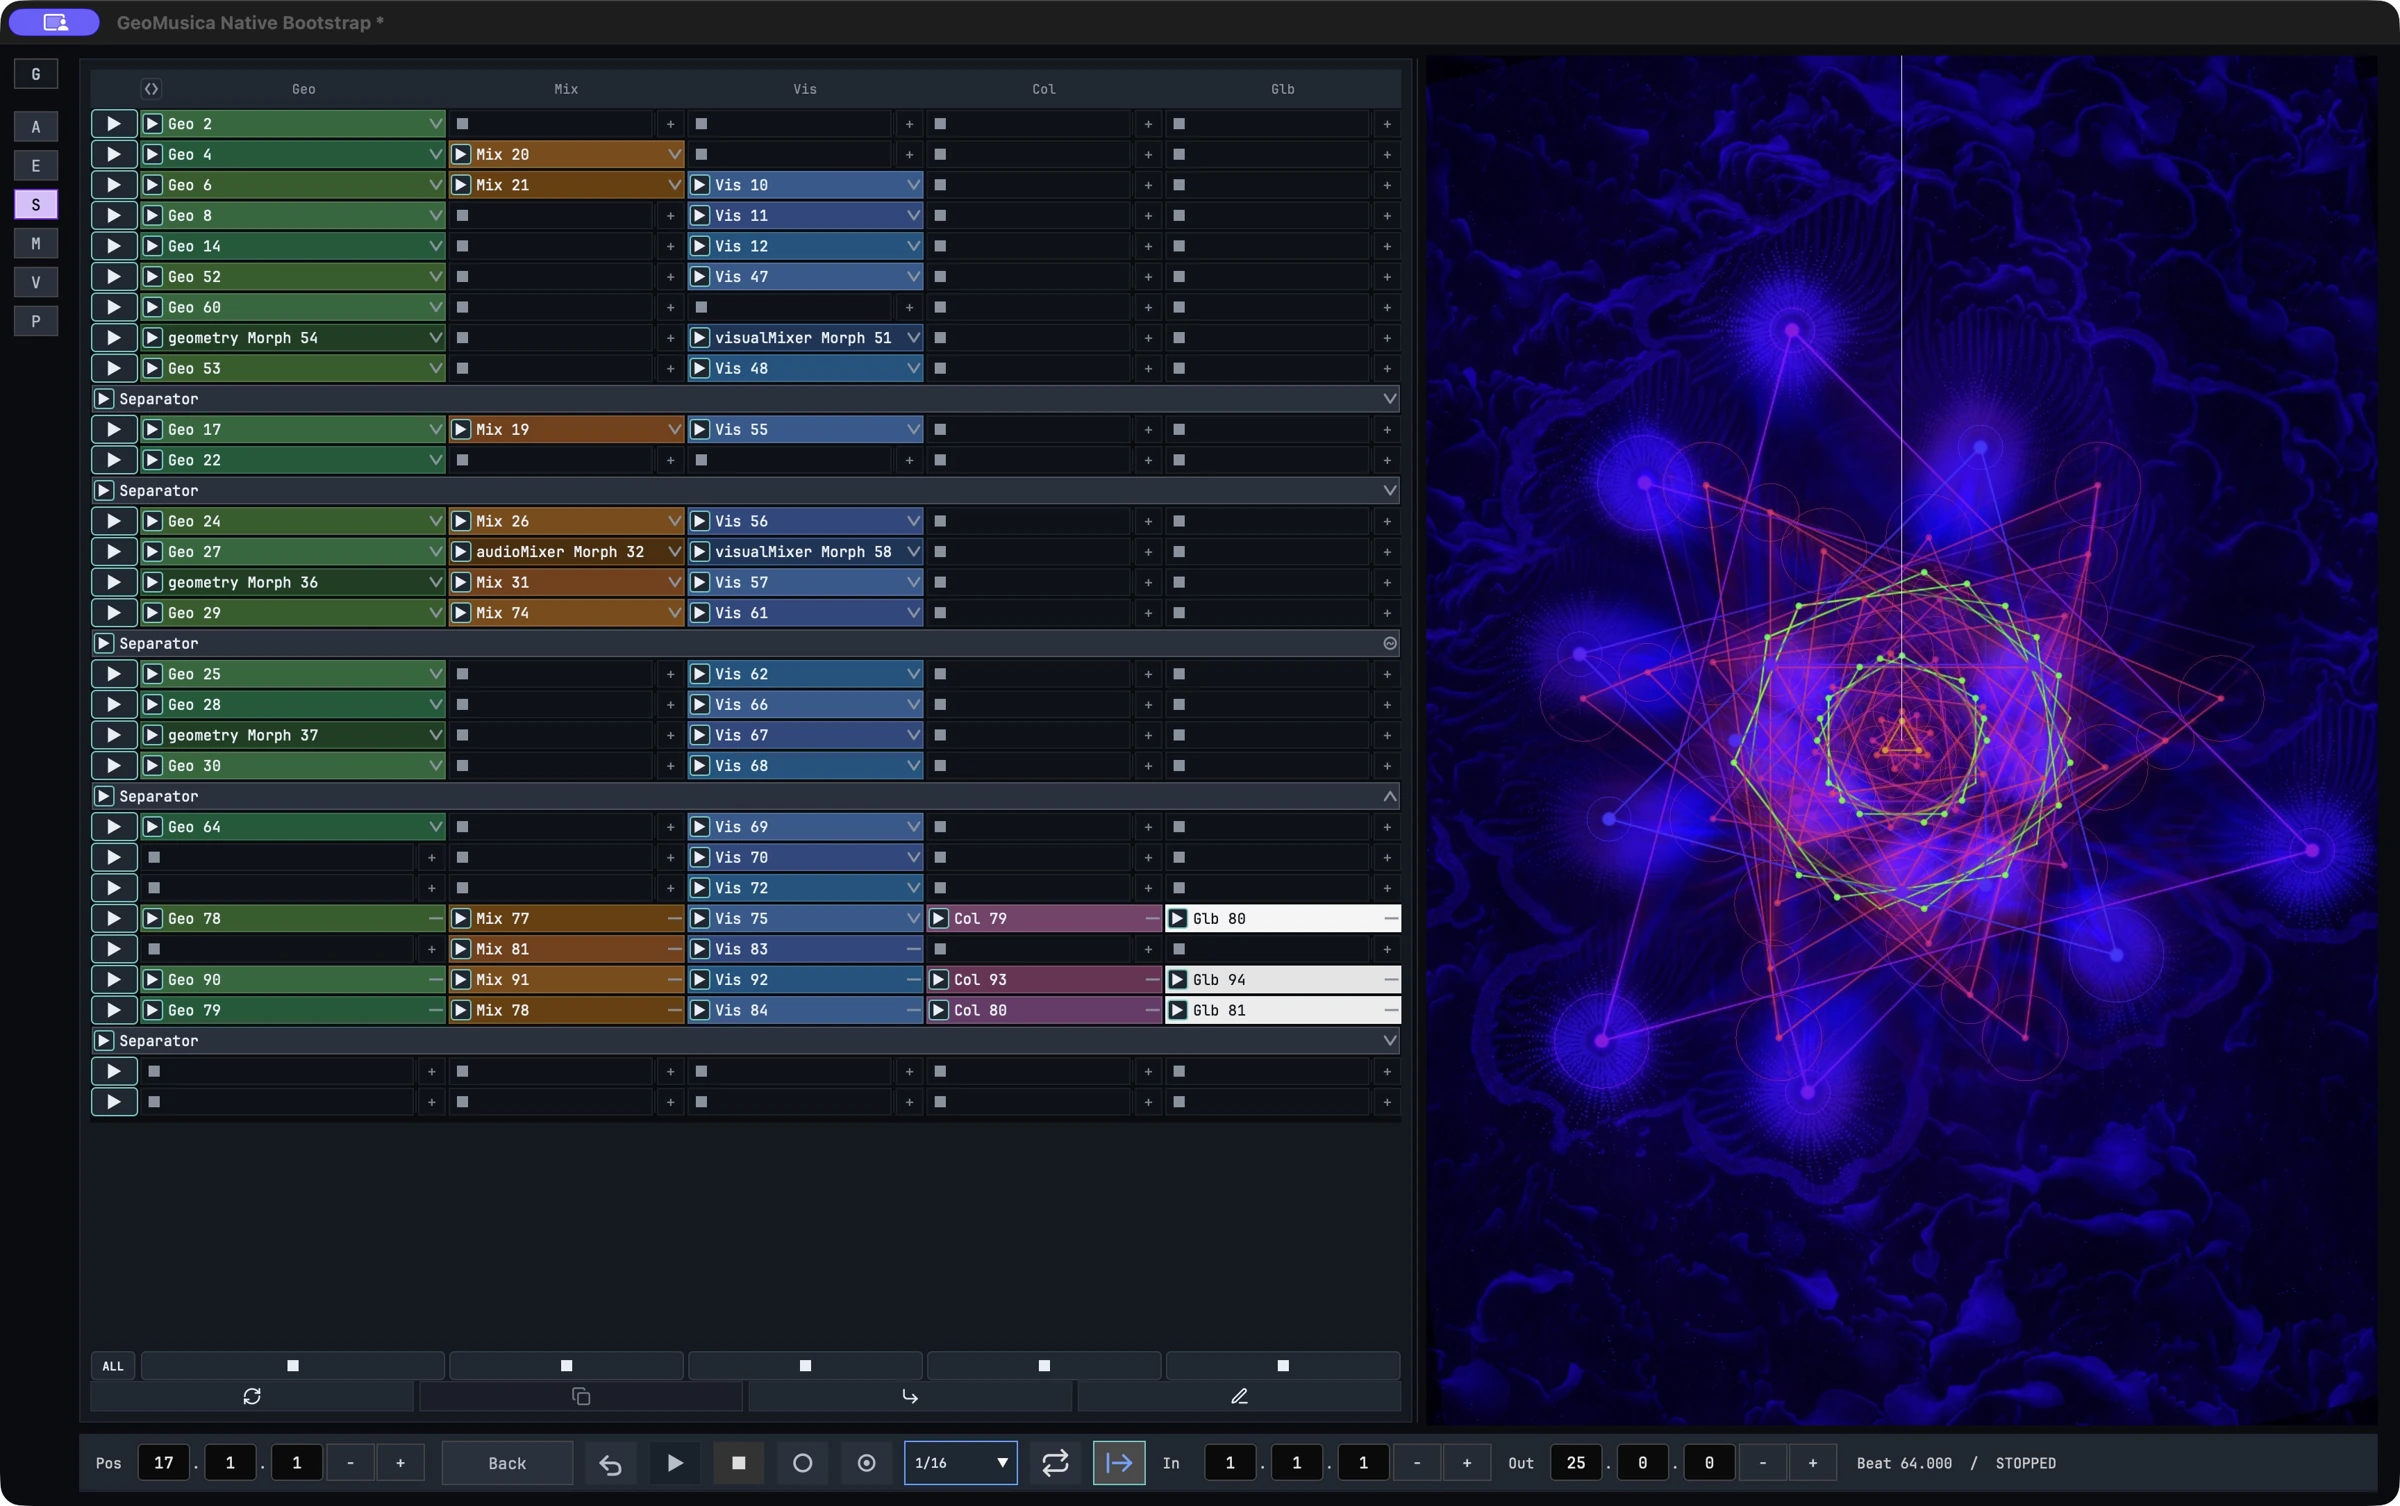This screenshot has height=1506, width=2400.
Task: Click the ALL button
Action: (113, 1366)
